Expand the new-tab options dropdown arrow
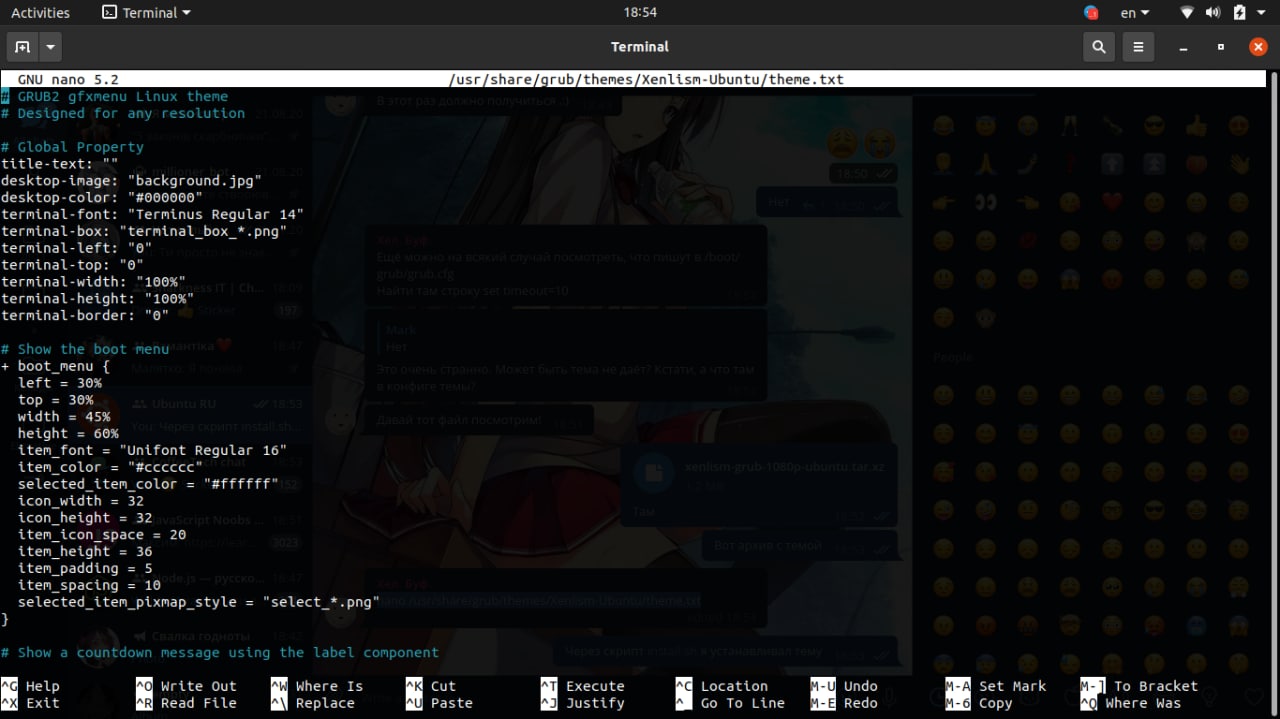1280x719 pixels. (x=50, y=47)
